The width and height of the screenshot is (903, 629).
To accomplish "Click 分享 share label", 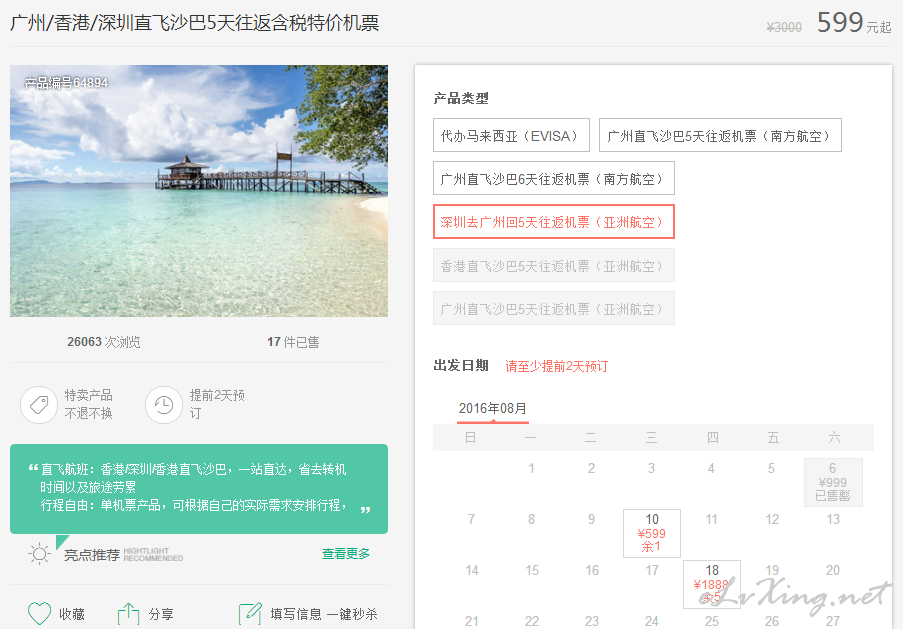I will point(161,614).
